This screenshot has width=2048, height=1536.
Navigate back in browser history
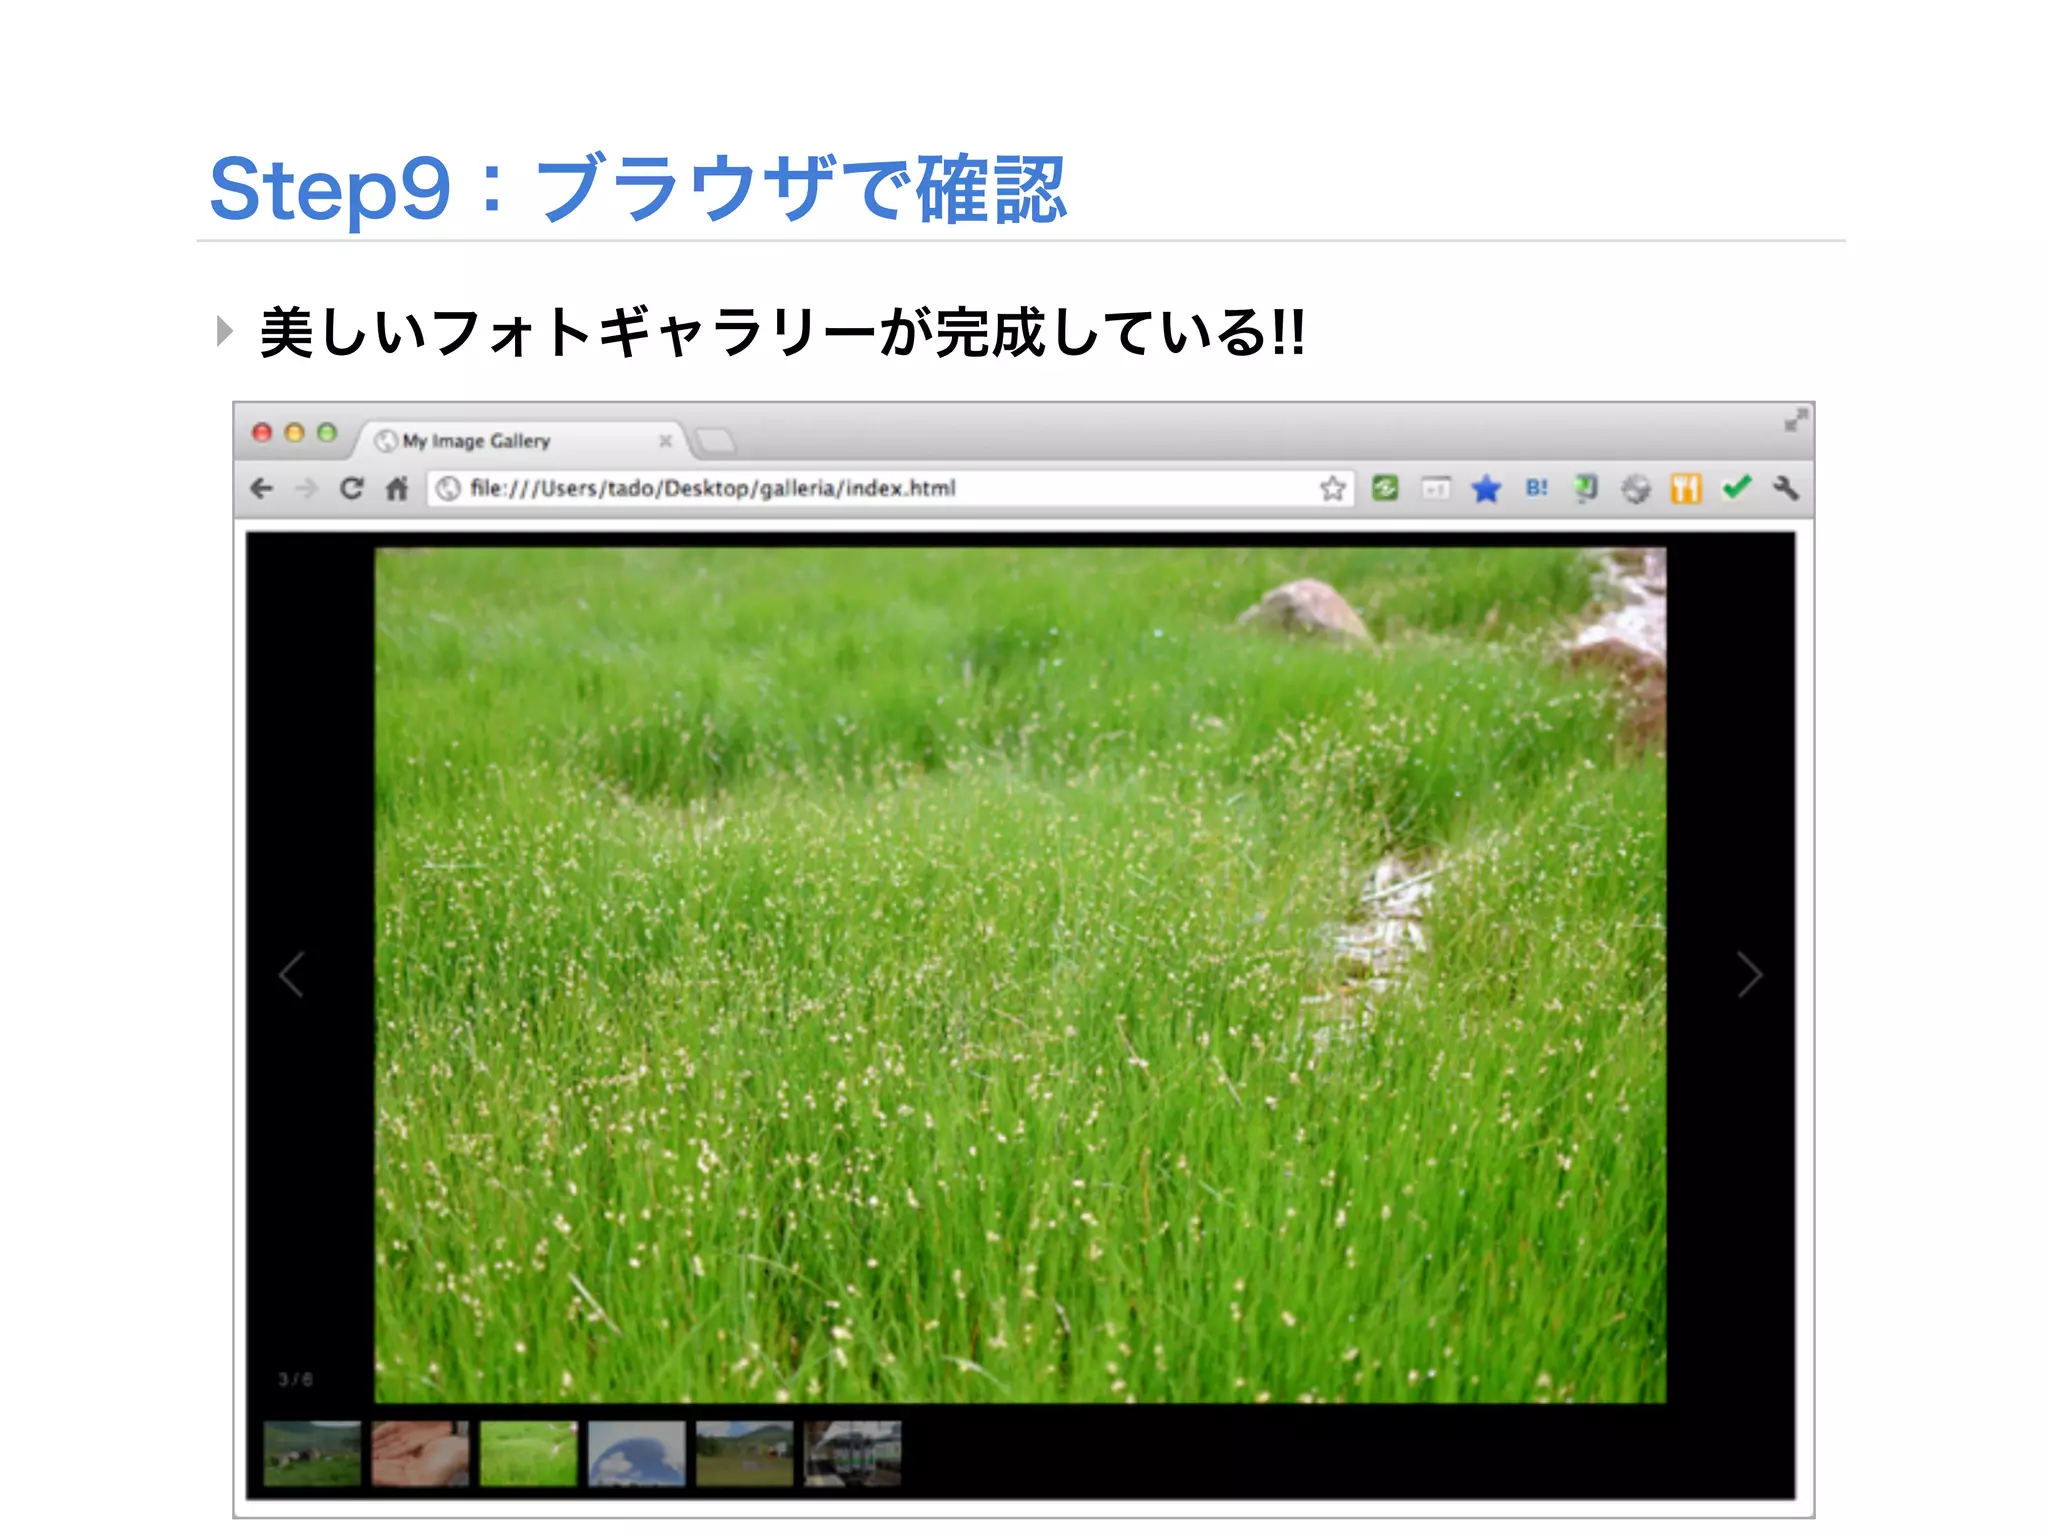(262, 488)
